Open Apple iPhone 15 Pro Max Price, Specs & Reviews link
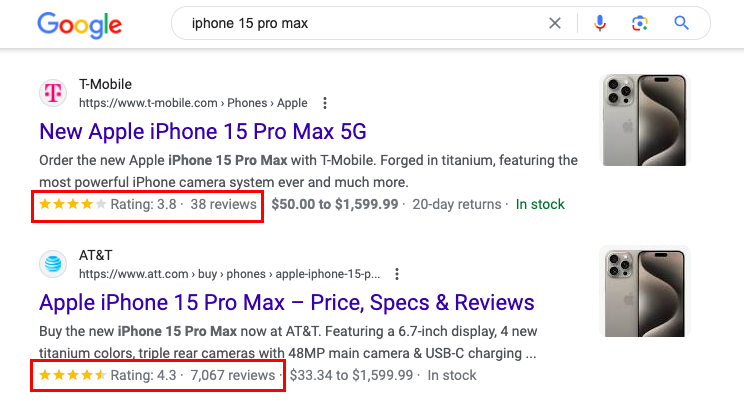This screenshot has width=744, height=406. click(287, 302)
